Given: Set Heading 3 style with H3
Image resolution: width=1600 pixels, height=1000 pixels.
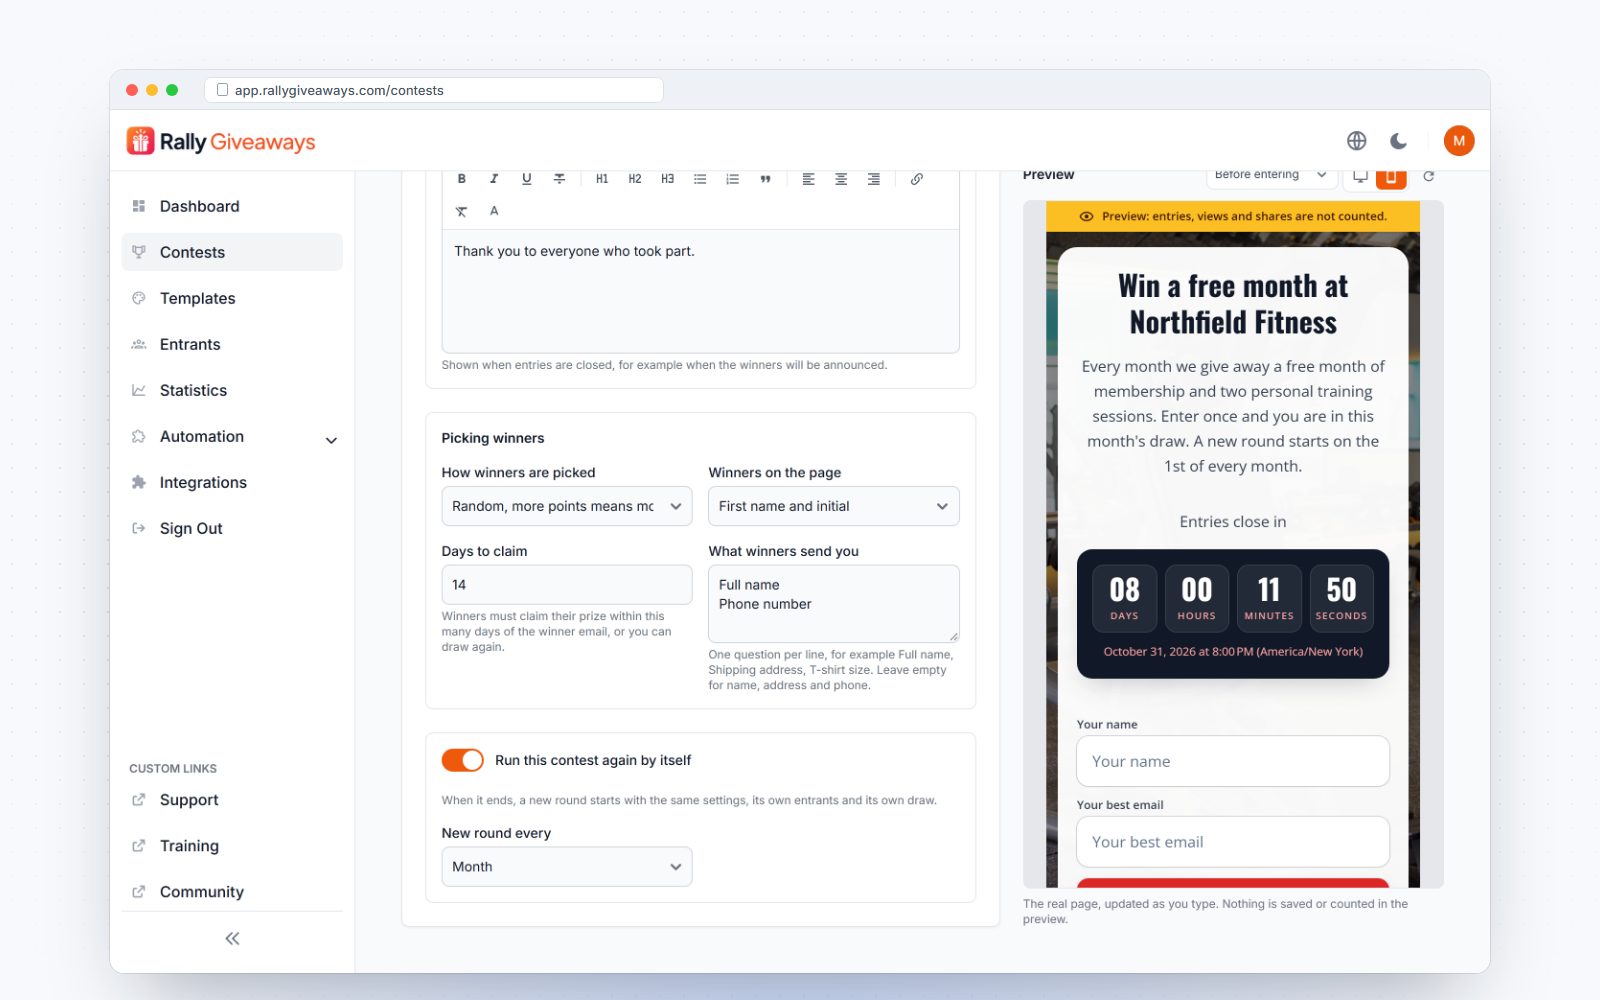Looking at the screenshot, I should click(x=668, y=179).
